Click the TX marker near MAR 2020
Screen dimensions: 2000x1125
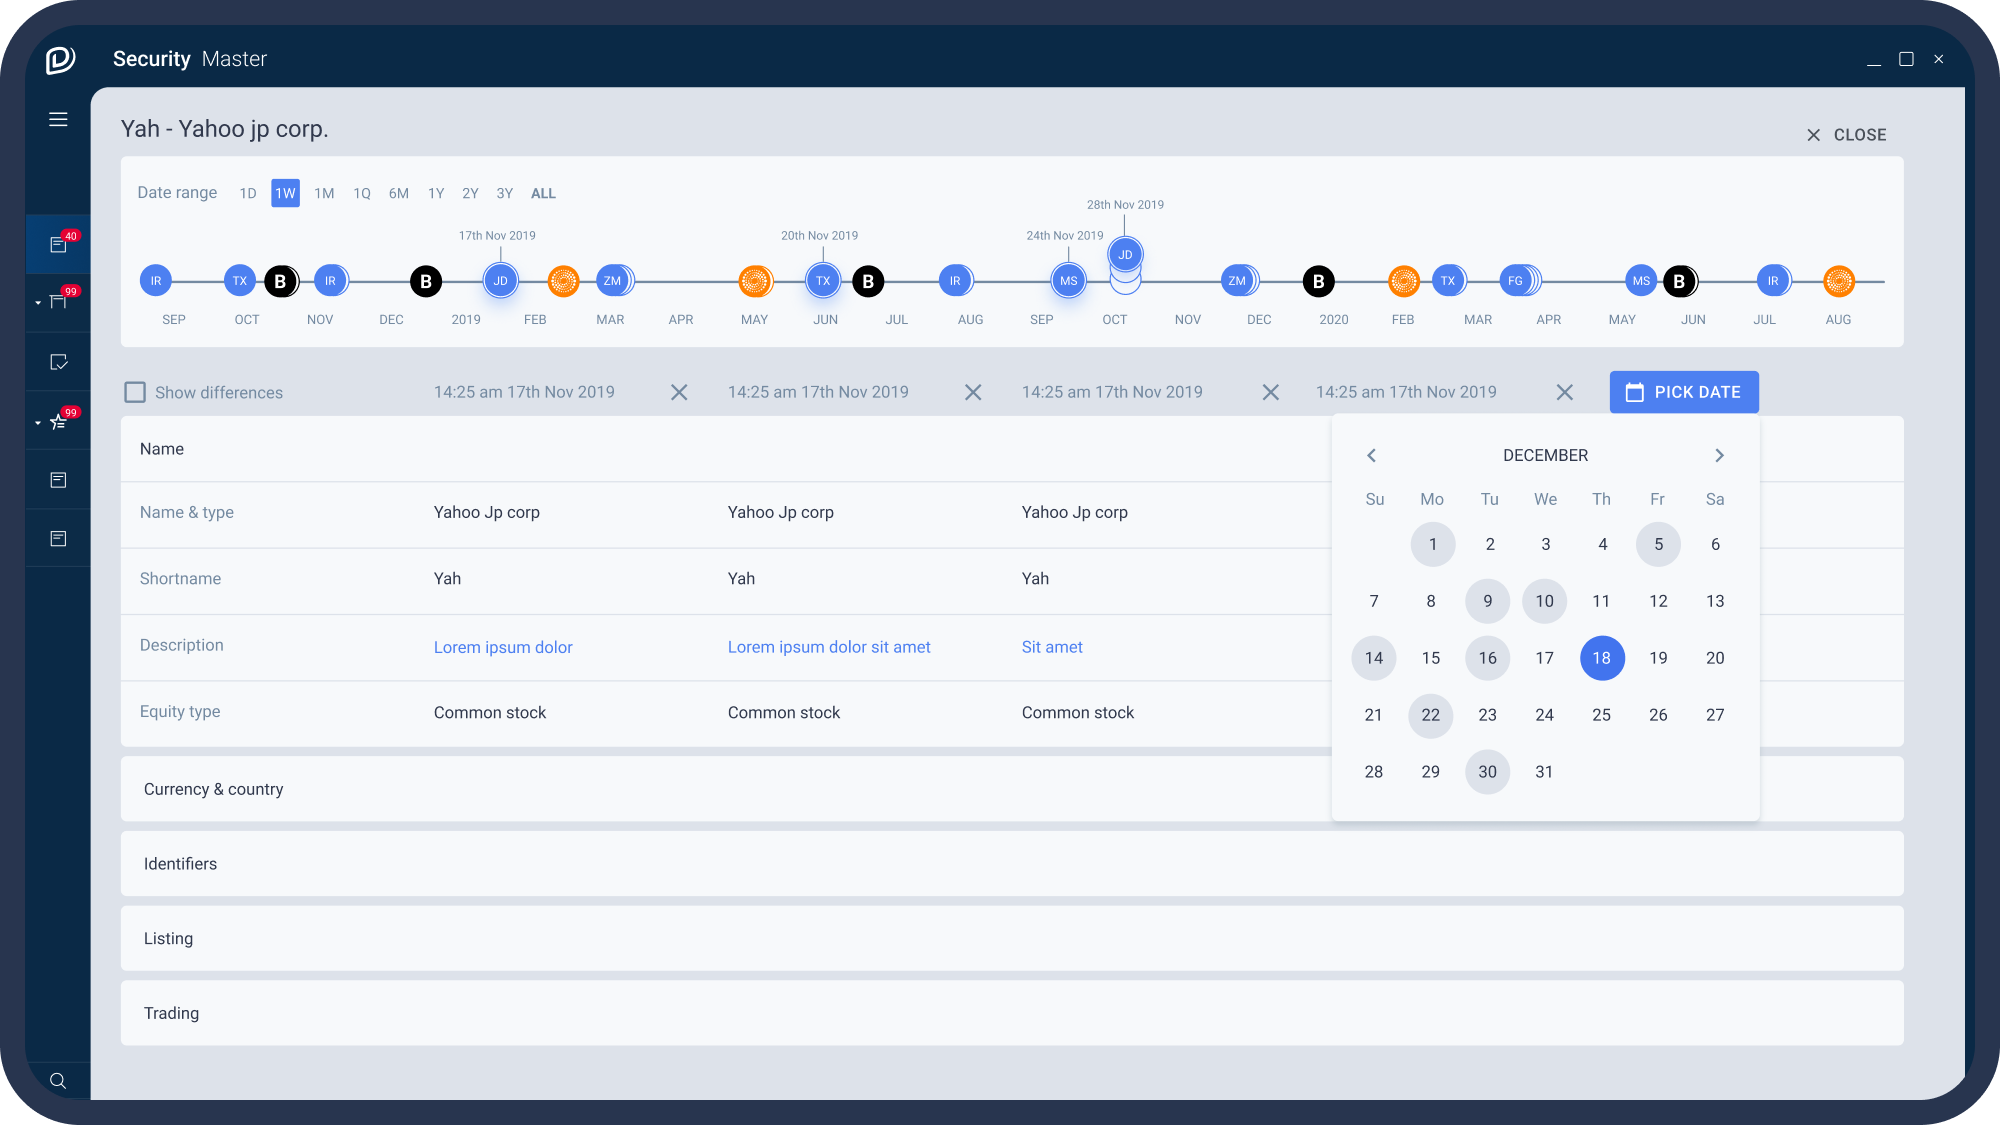tap(1448, 281)
